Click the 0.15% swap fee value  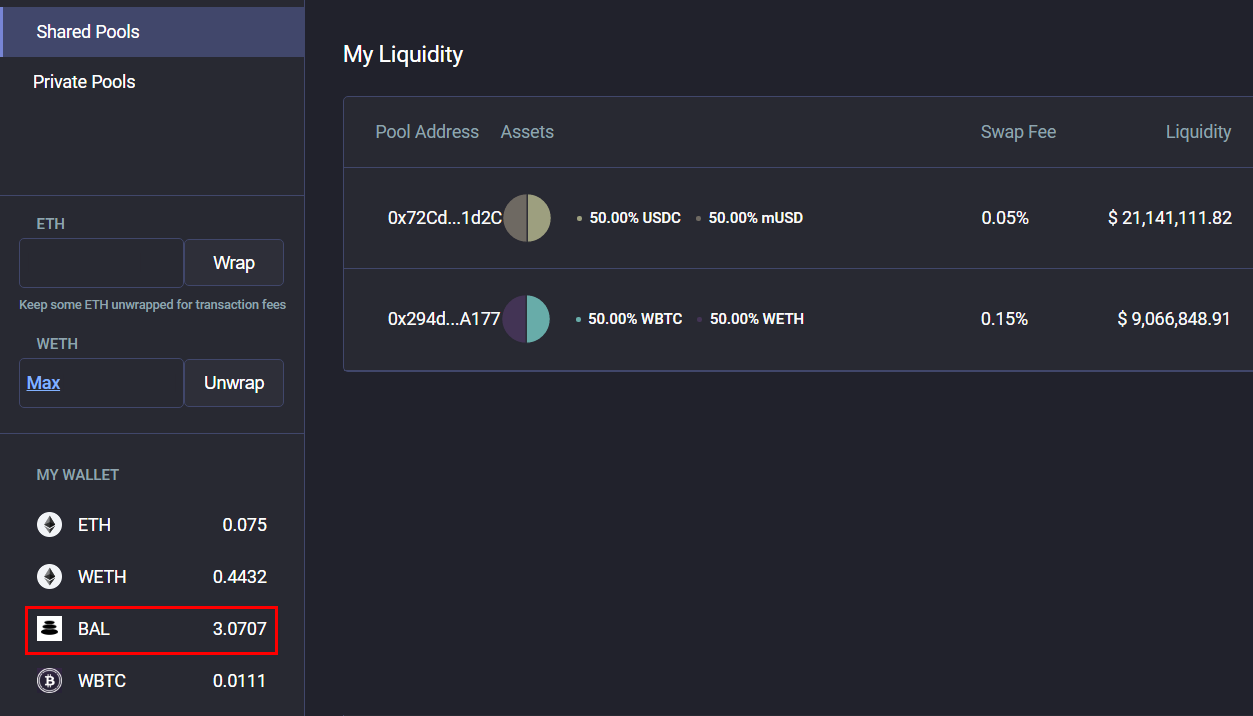pos(1005,319)
